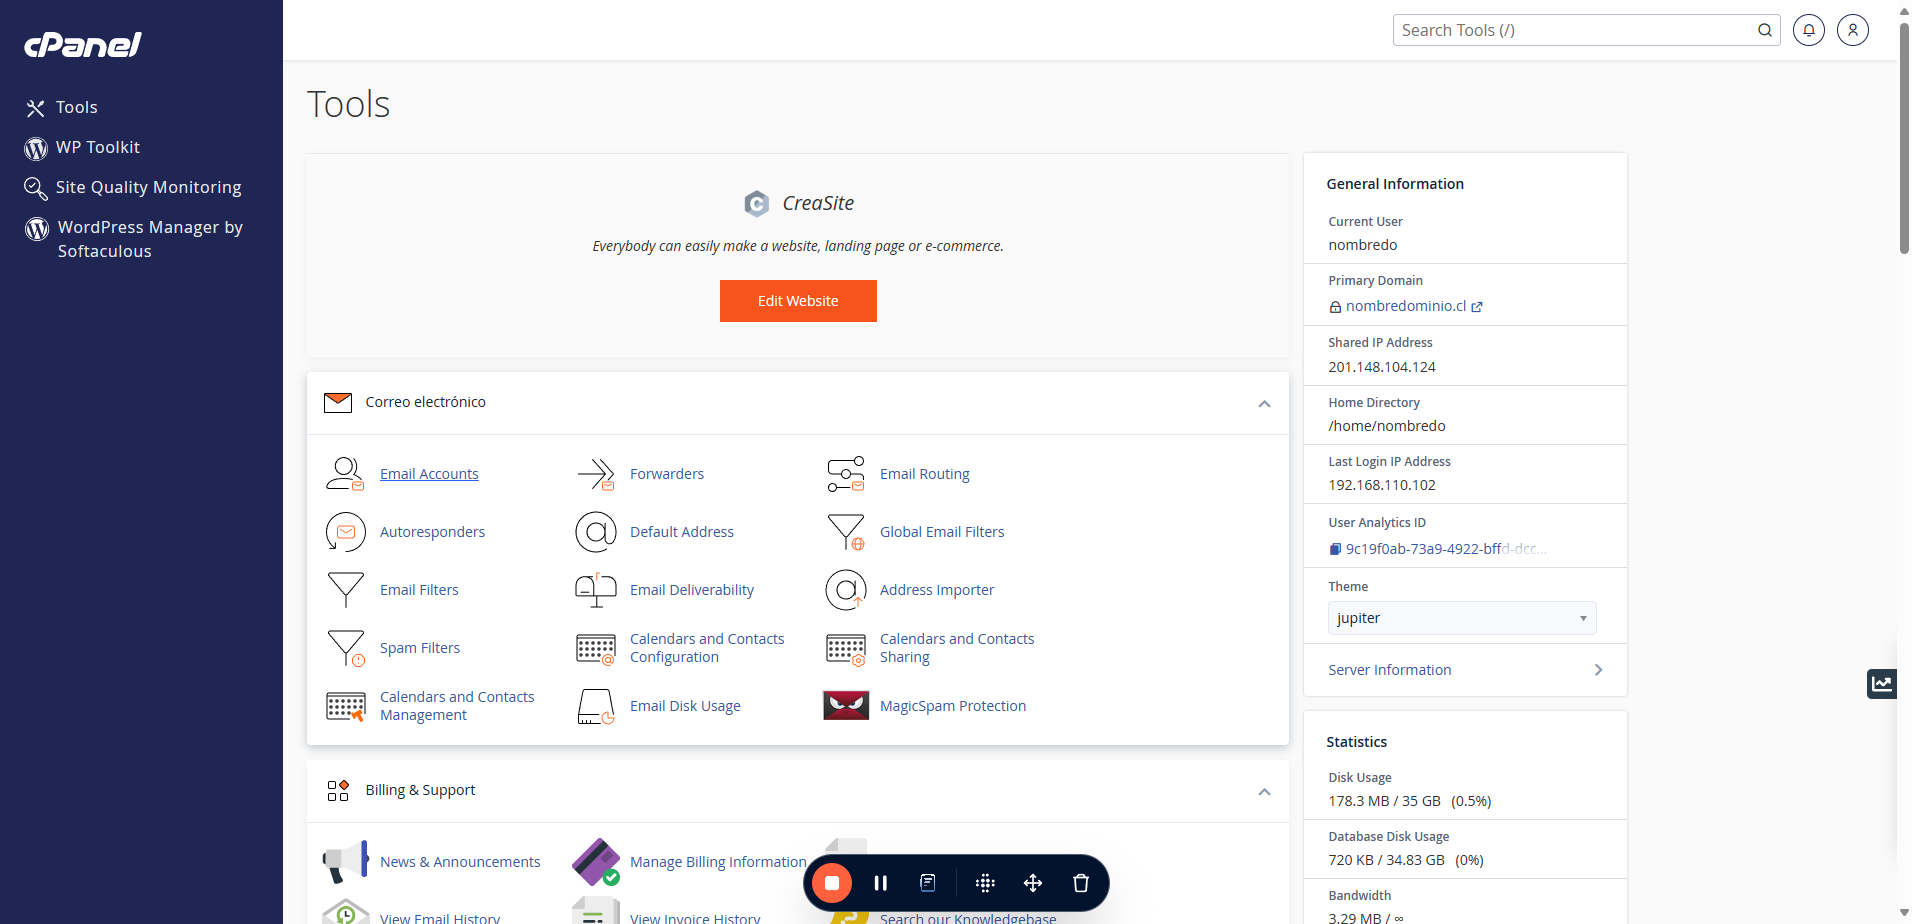The height and width of the screenshot is (924, 1912).
Task: Open the Email Accounts icon
Action: [x=345, y=474]
